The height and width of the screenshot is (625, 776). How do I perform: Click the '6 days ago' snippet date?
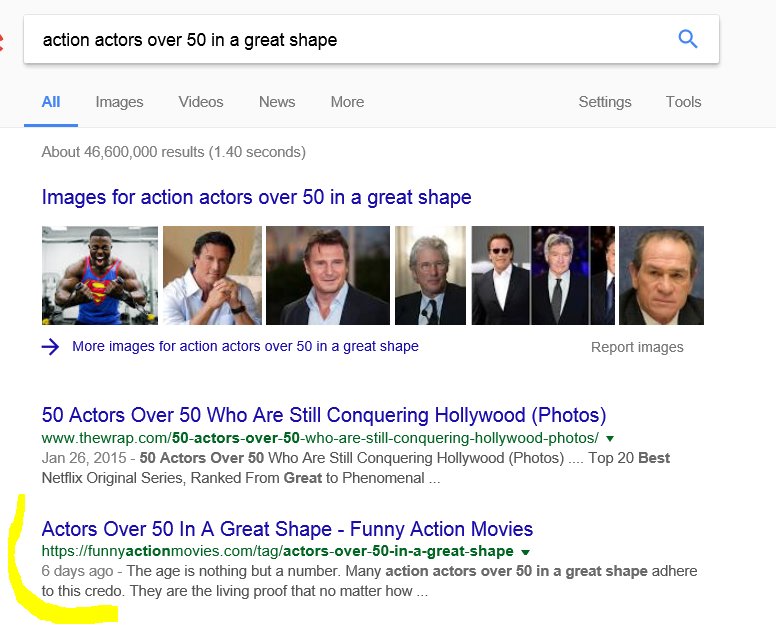click(77, 571)
